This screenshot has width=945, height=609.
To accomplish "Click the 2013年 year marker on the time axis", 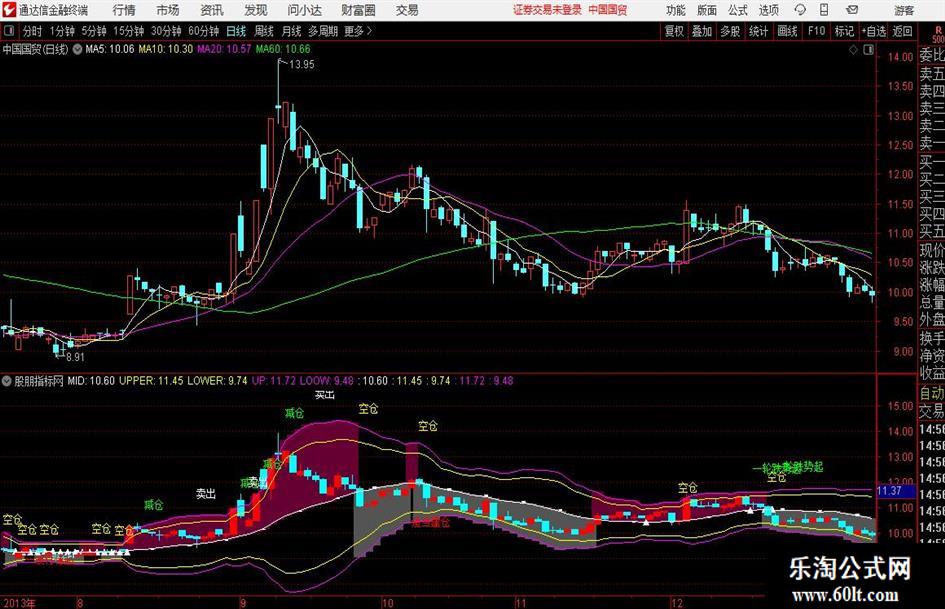I will point(19,603).
